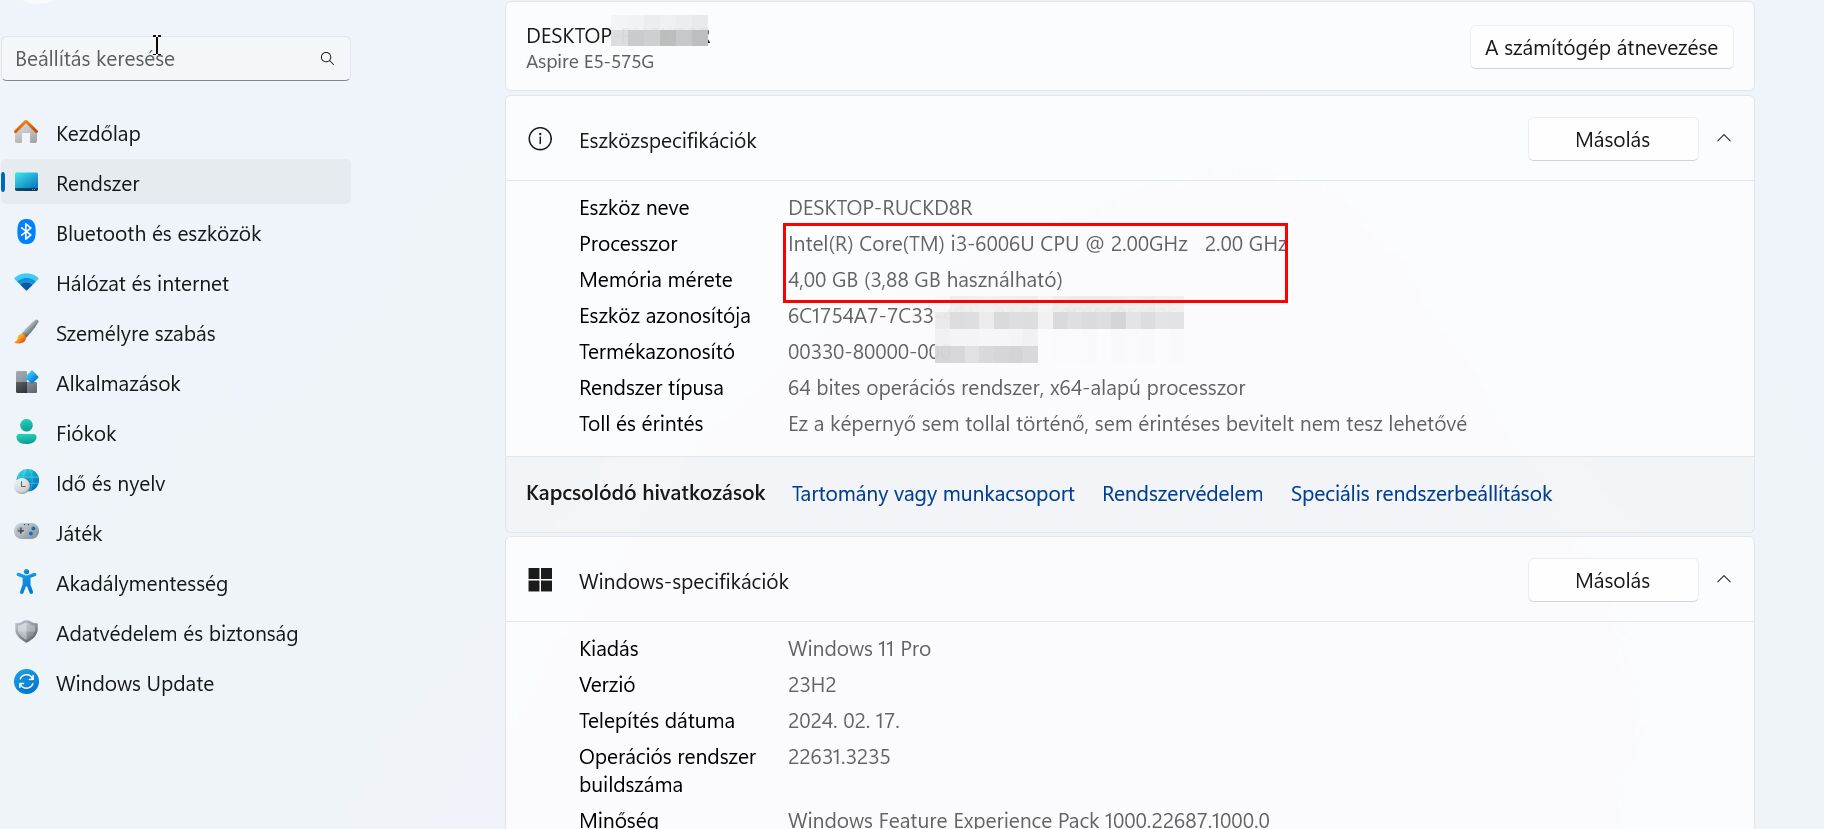
Task: Collapse the Eszközspecifikációk section chevron
Action: [x=1724, y=139]
